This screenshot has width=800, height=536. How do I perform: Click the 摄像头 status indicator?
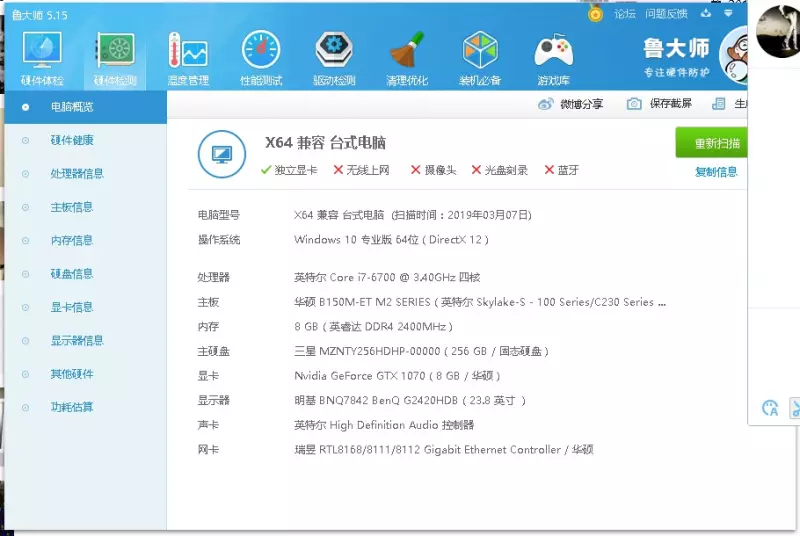pyautogui.click(x=433, y=170)
